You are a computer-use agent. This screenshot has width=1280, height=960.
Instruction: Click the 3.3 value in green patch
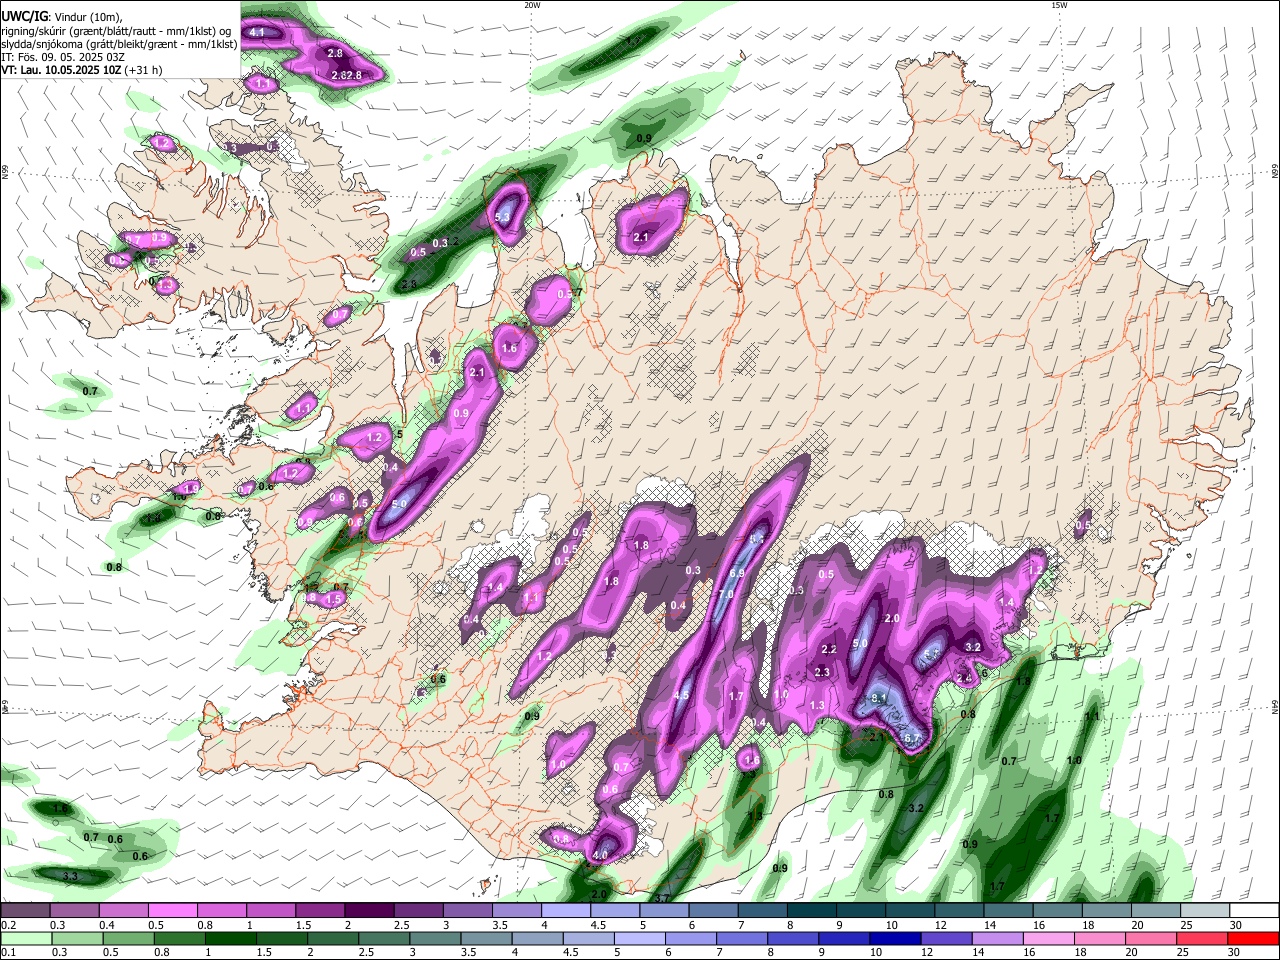pos(70,876)
